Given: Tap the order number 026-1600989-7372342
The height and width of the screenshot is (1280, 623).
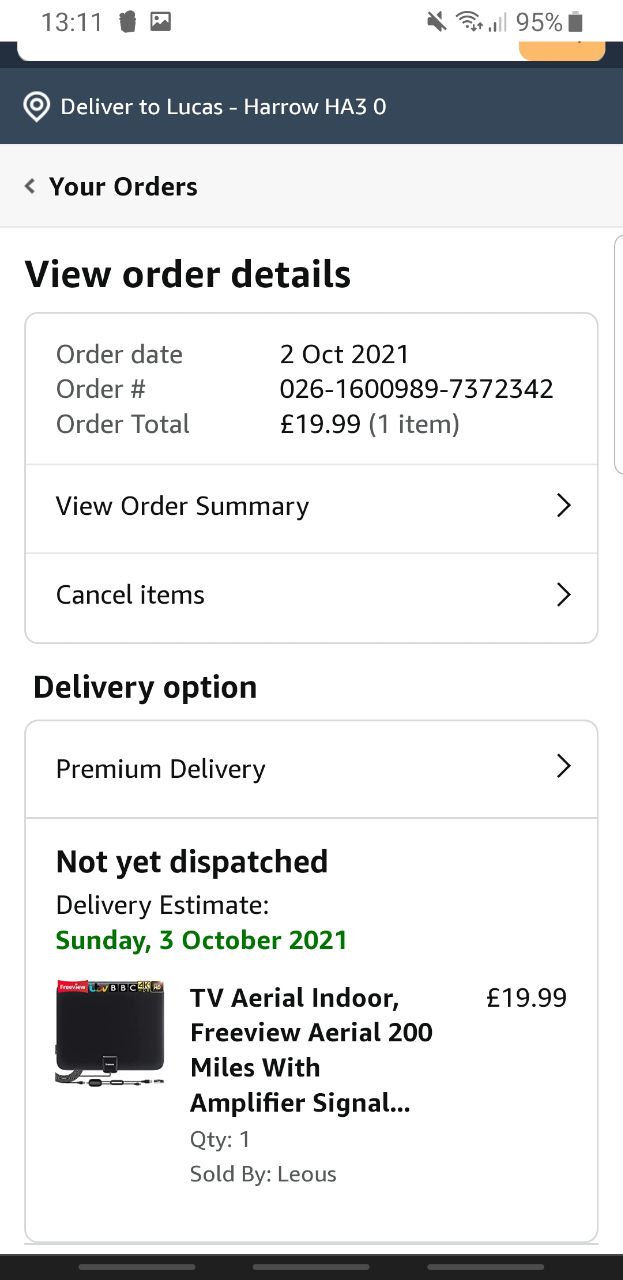Looking at the screenshot, I should [416, 389].
